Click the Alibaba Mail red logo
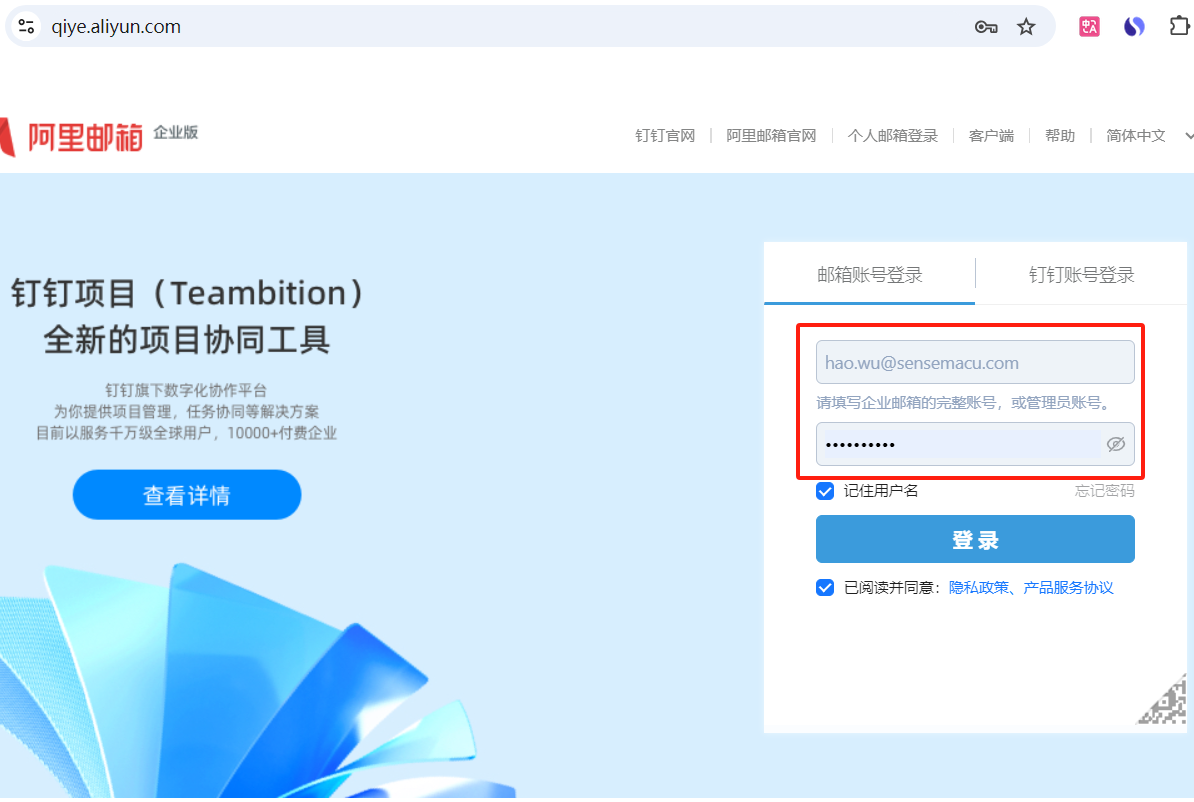 pyautogui.click(x=72, y=137)
